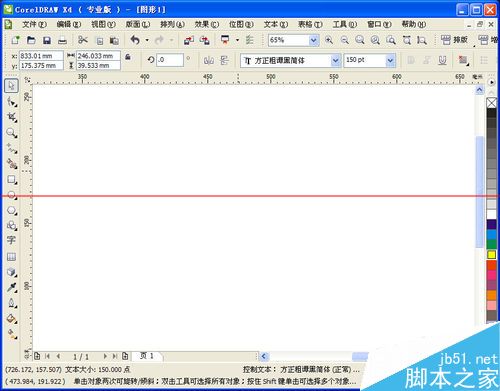Open the 视图 menu
Viewport: 500px width, 391px height.
pos(103,24)
